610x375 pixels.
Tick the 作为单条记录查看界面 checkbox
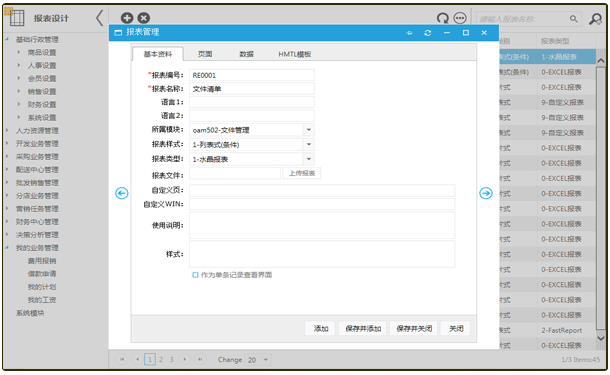coord(195,275)
